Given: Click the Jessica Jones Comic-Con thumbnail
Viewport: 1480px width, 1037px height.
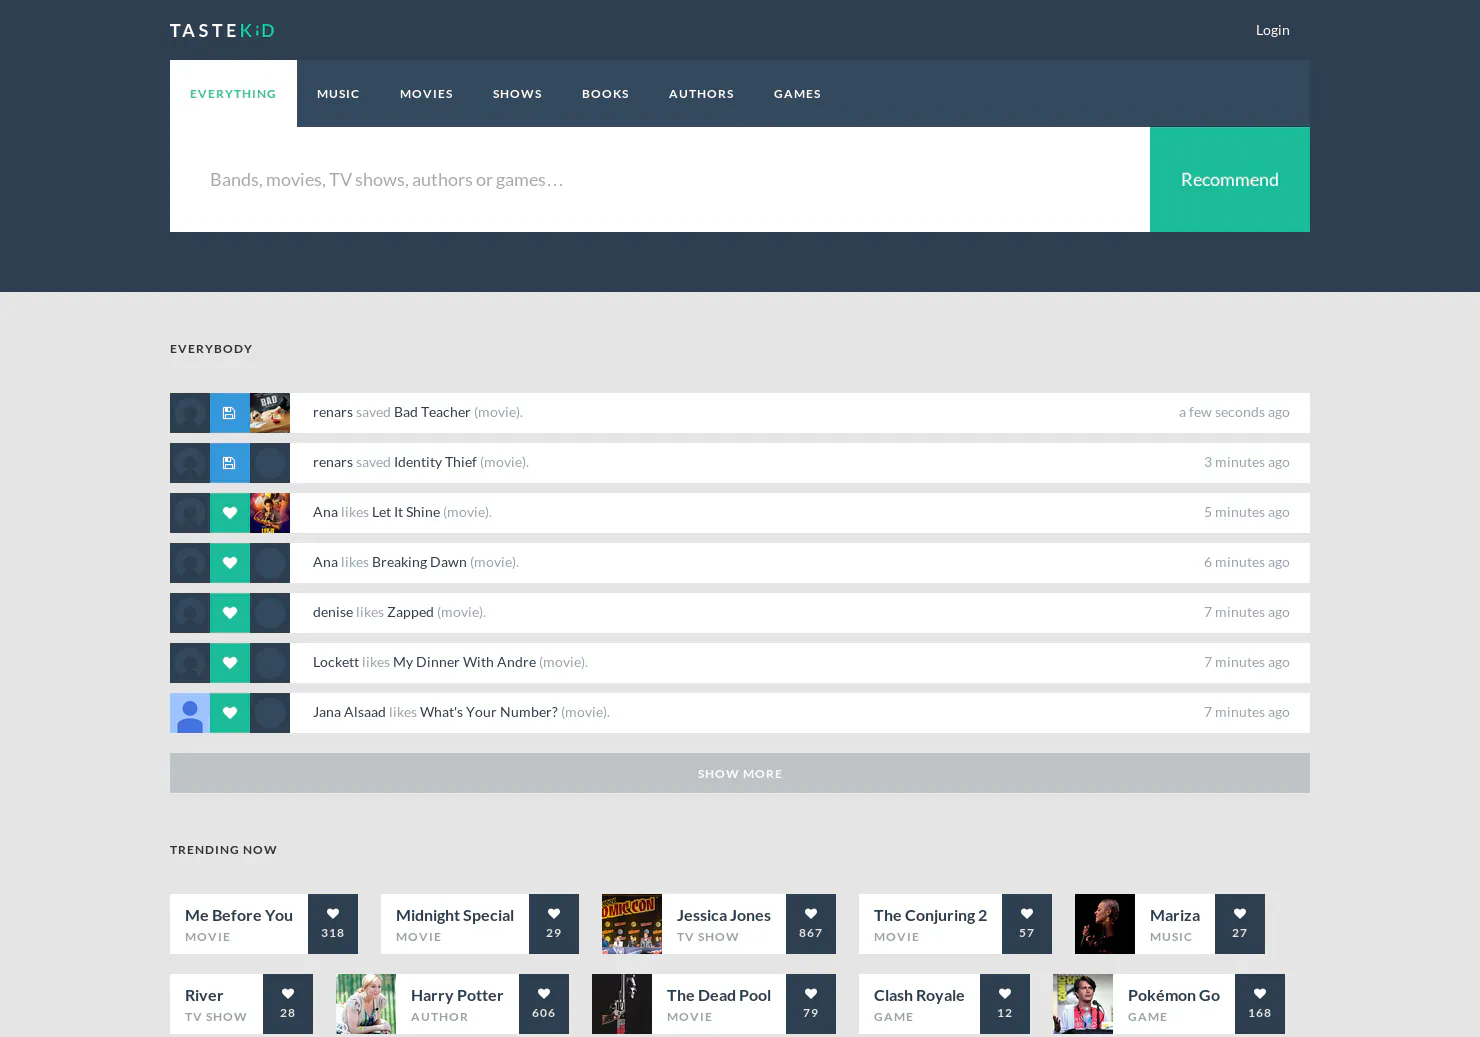Looking at the screenshot, I should click(632, 924).
